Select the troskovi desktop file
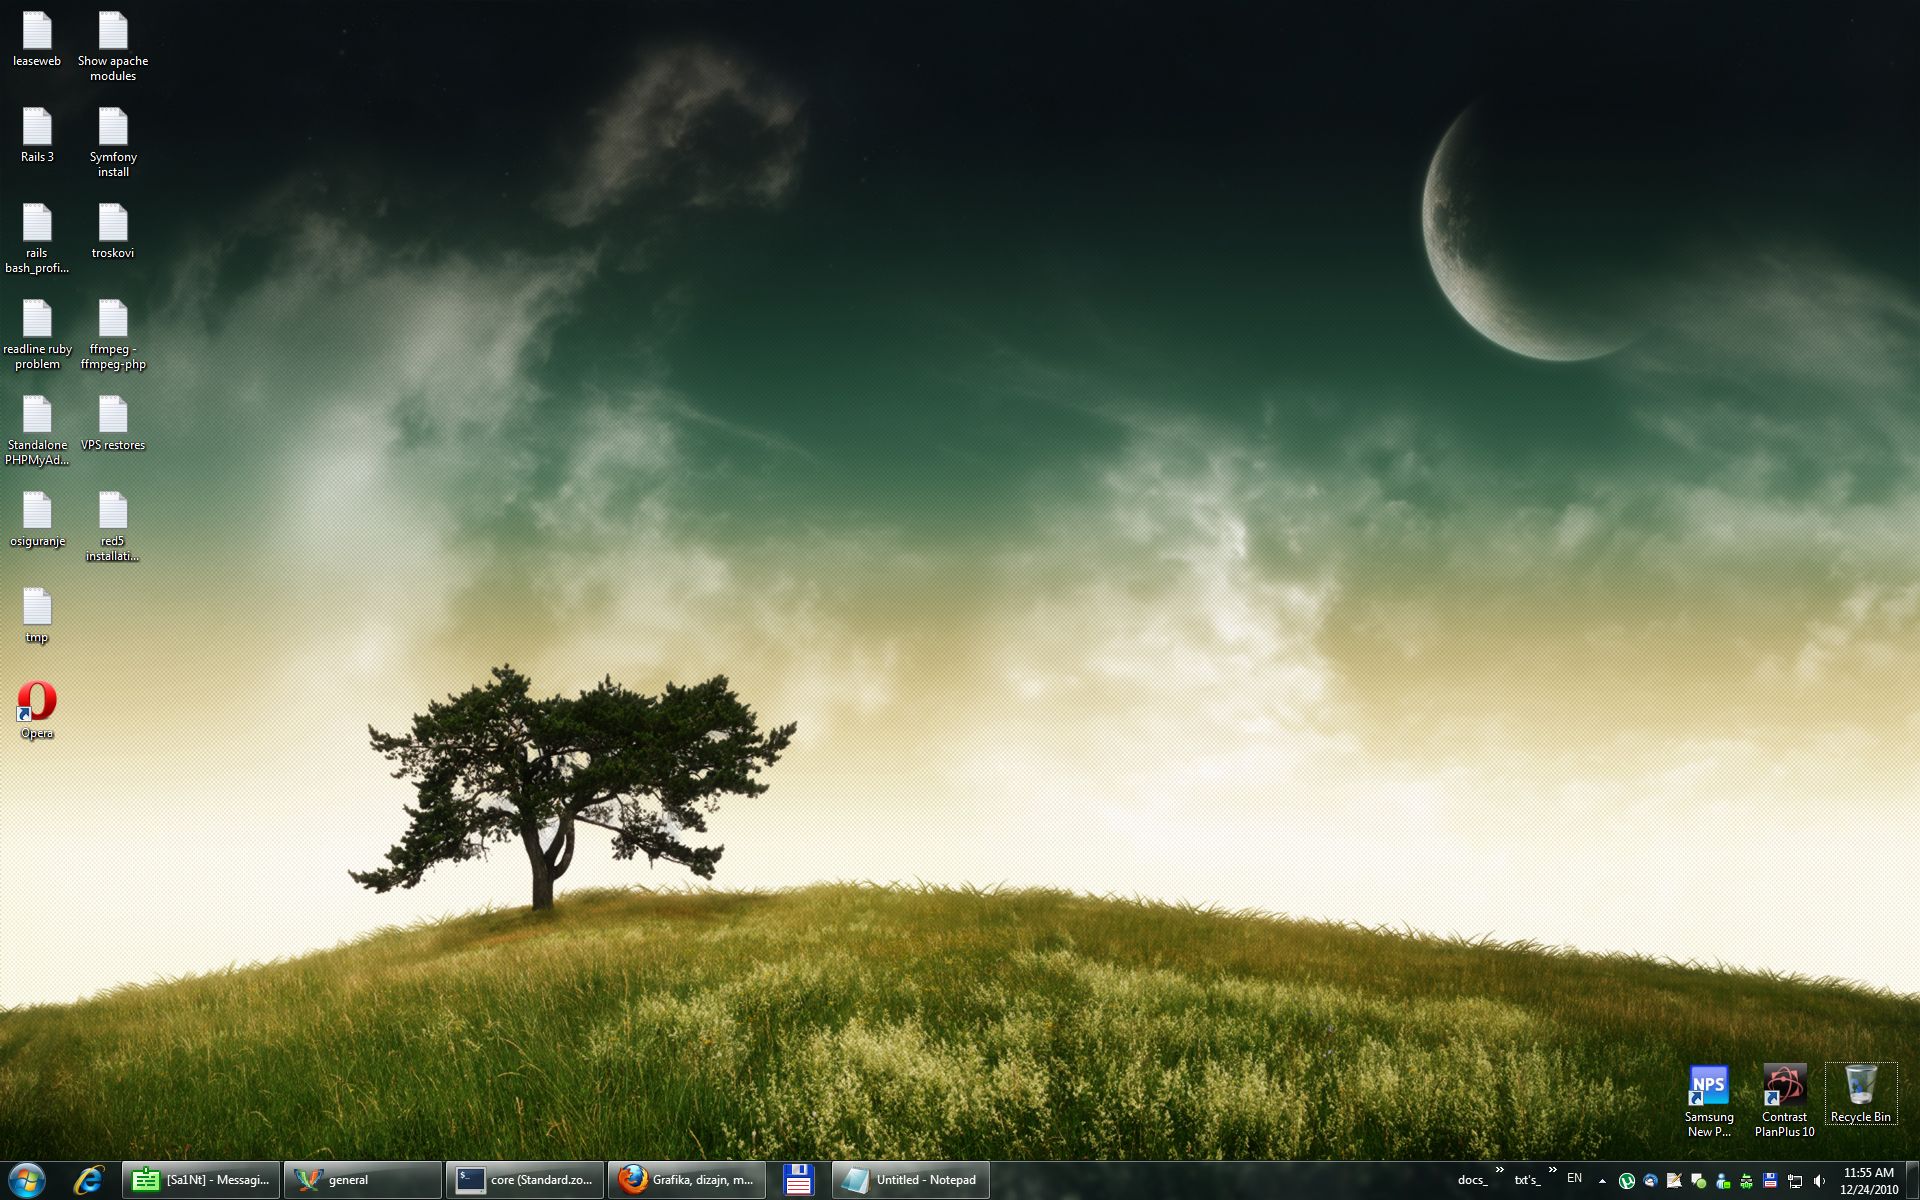The height and width of the screenshot is (1200, 1920). pos(113,232)
